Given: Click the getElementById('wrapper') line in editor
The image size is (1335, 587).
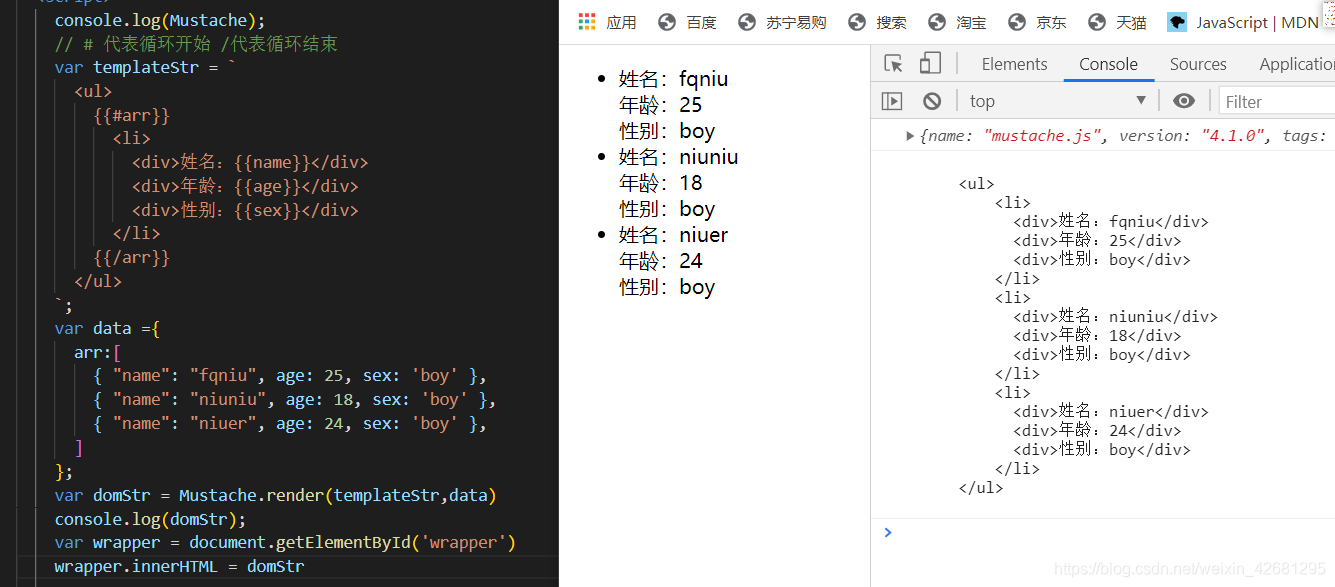Looking at the screenshot, I should (285, 543).
